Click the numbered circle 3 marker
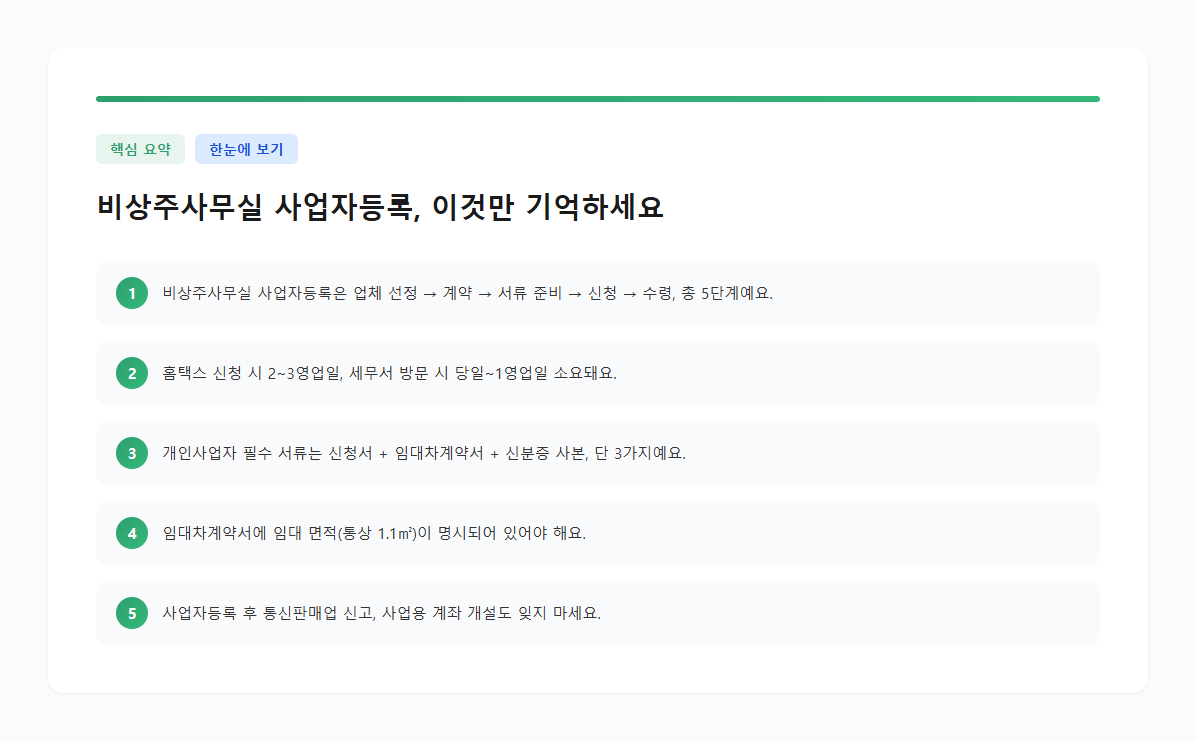Screen dimensions: 1196x741 pos(131,453)
